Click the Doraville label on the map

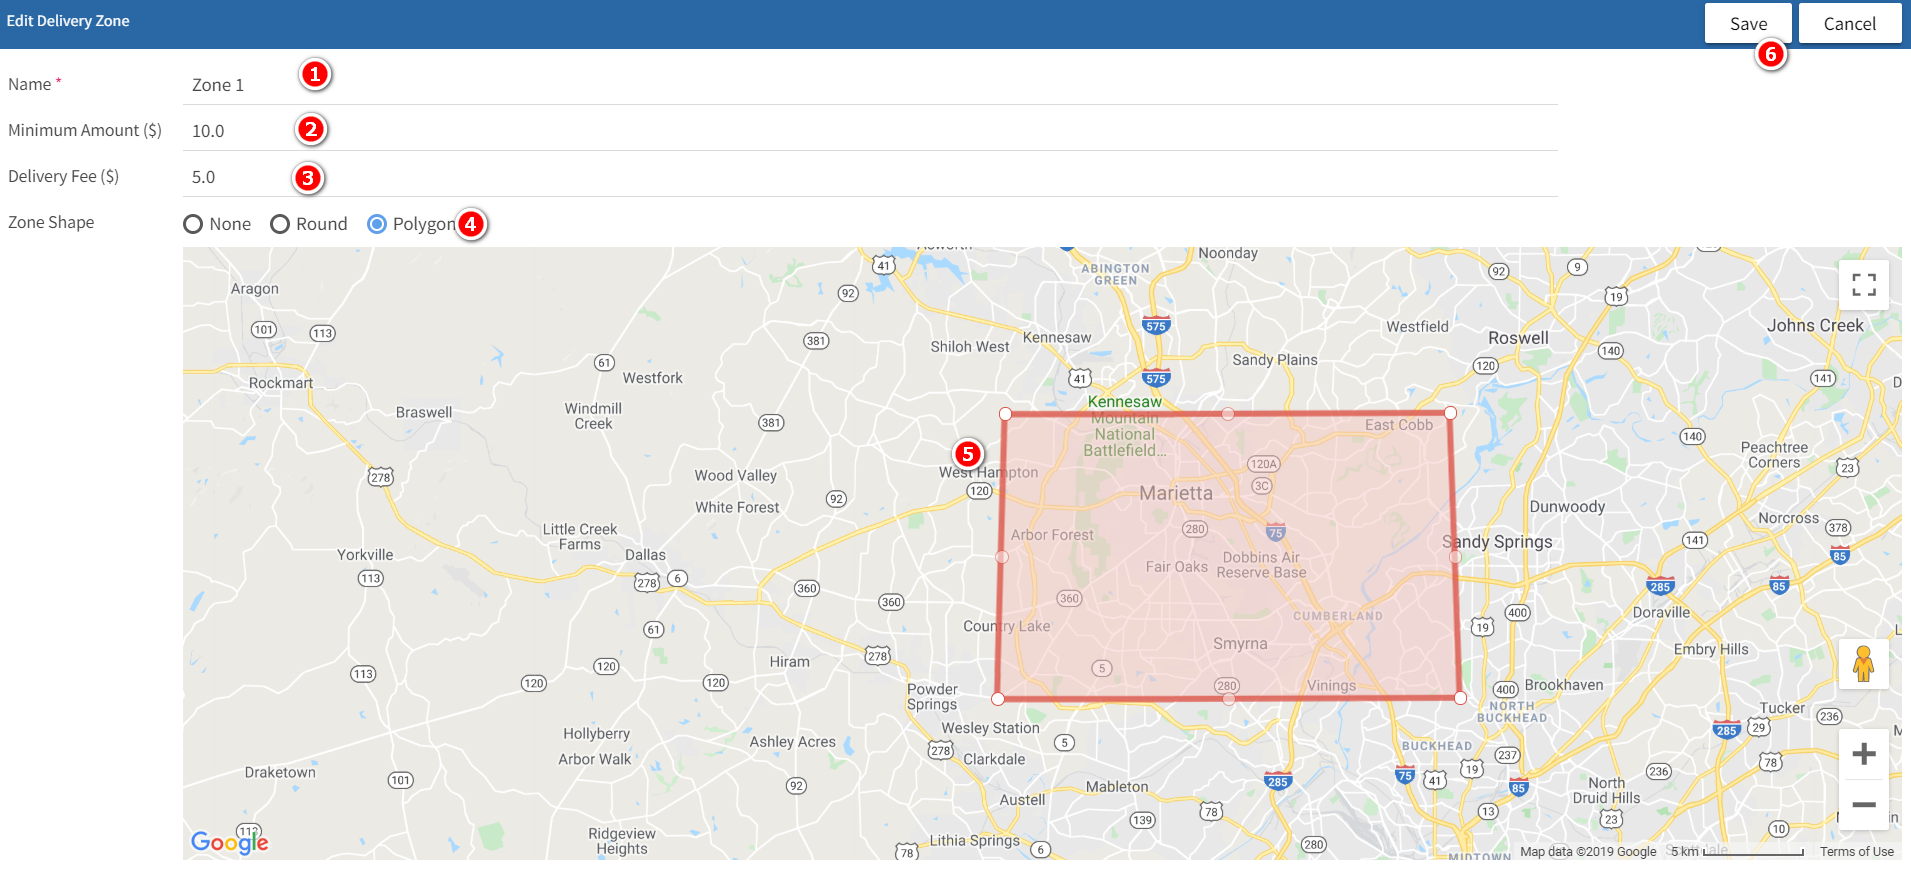1661,613
